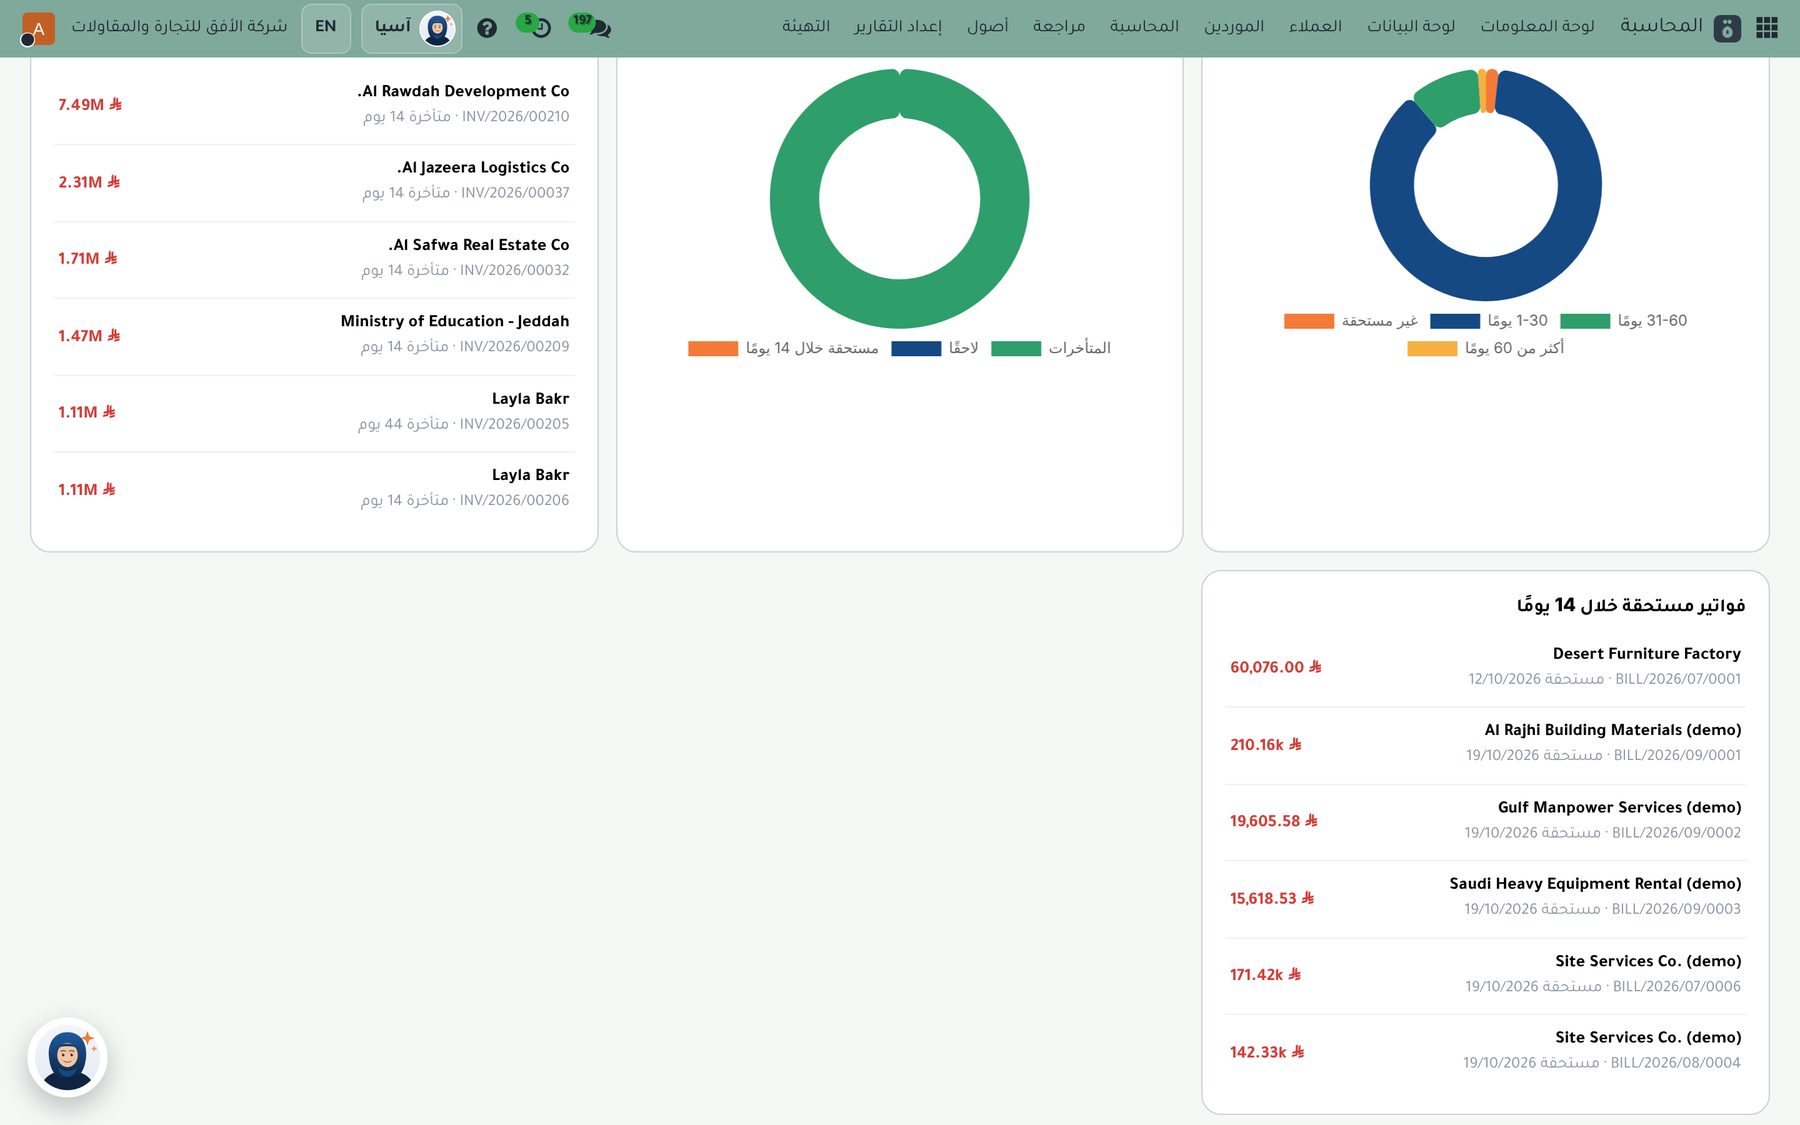Open the floating assistant avatar bubble
Image resolution: width=1800 pixels, height=1125 pixels.
[67, 1057]
